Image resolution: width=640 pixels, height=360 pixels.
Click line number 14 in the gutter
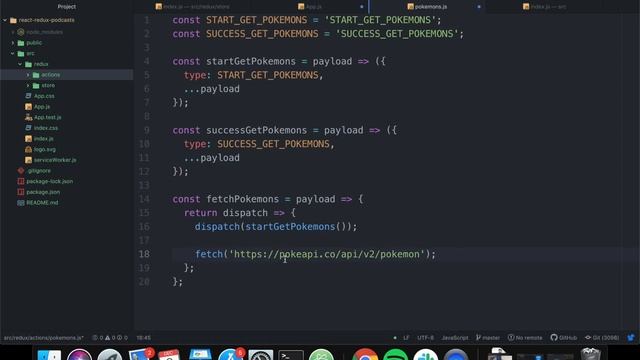pos(144,199)
